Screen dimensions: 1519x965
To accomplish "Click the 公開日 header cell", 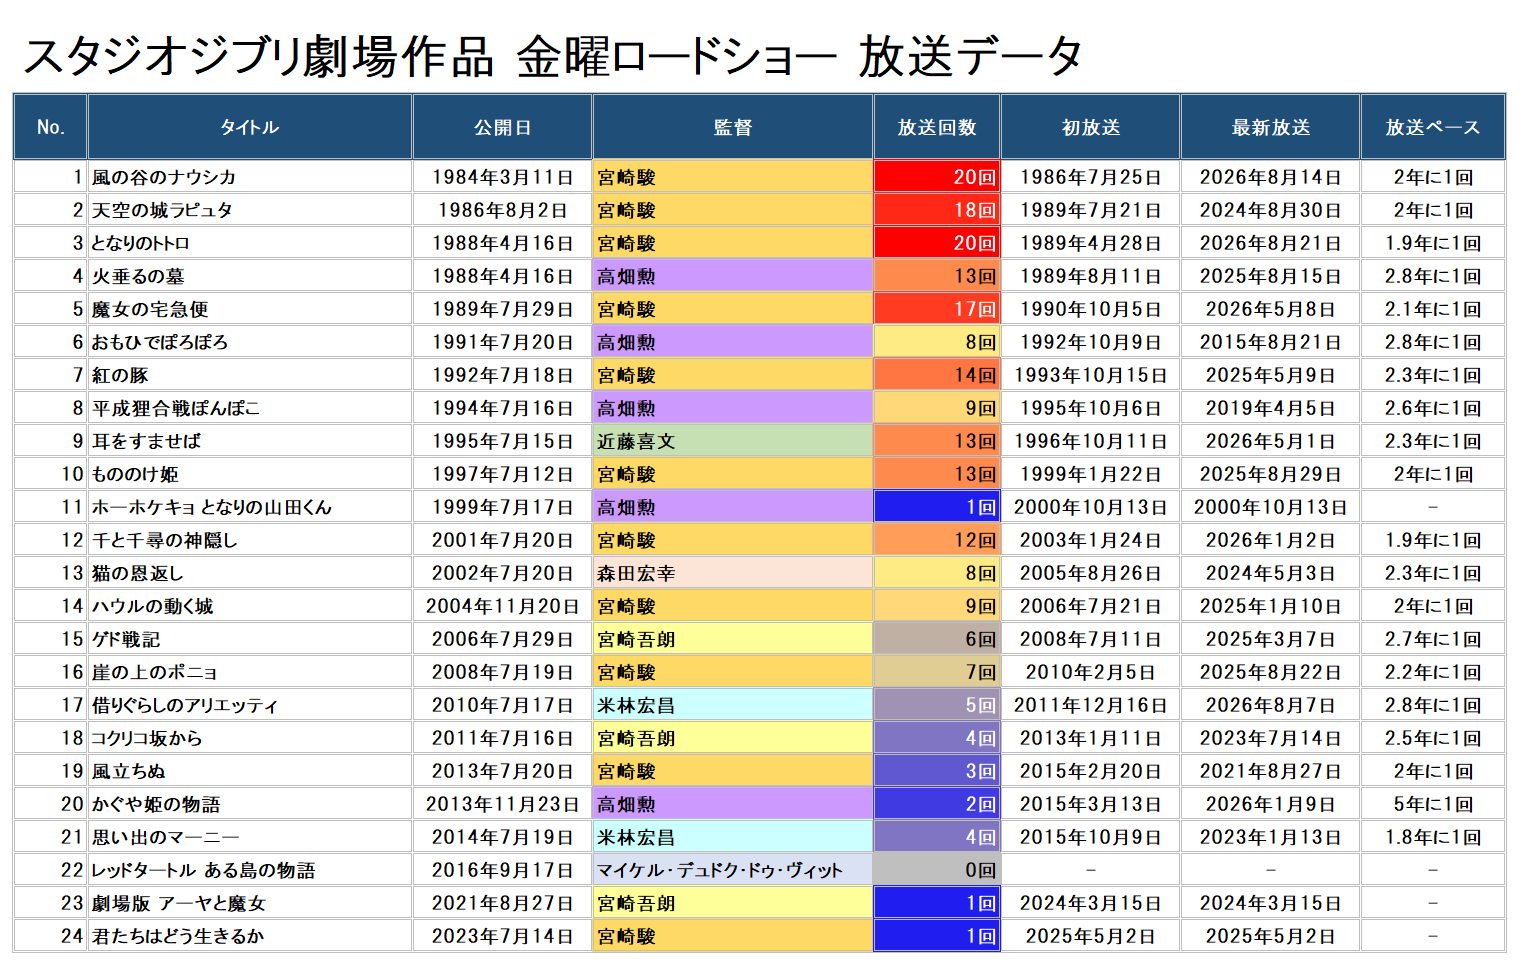I will [502, 127].
